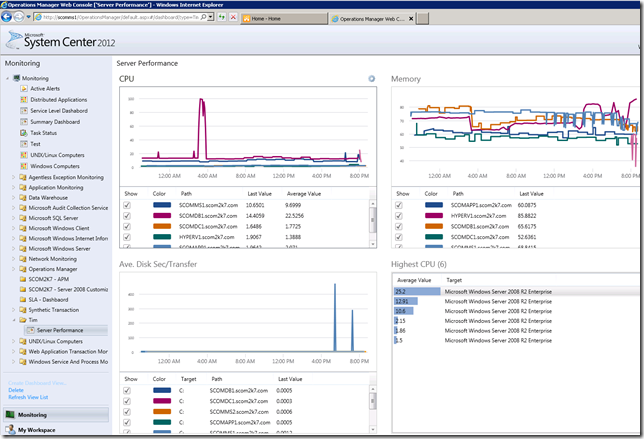Image resolution: width=644 pixels, height=439 pixels.
Task: Uncheck Show for SCOMDB1.scom2k7.com in CPU legend
Action: 127,216
